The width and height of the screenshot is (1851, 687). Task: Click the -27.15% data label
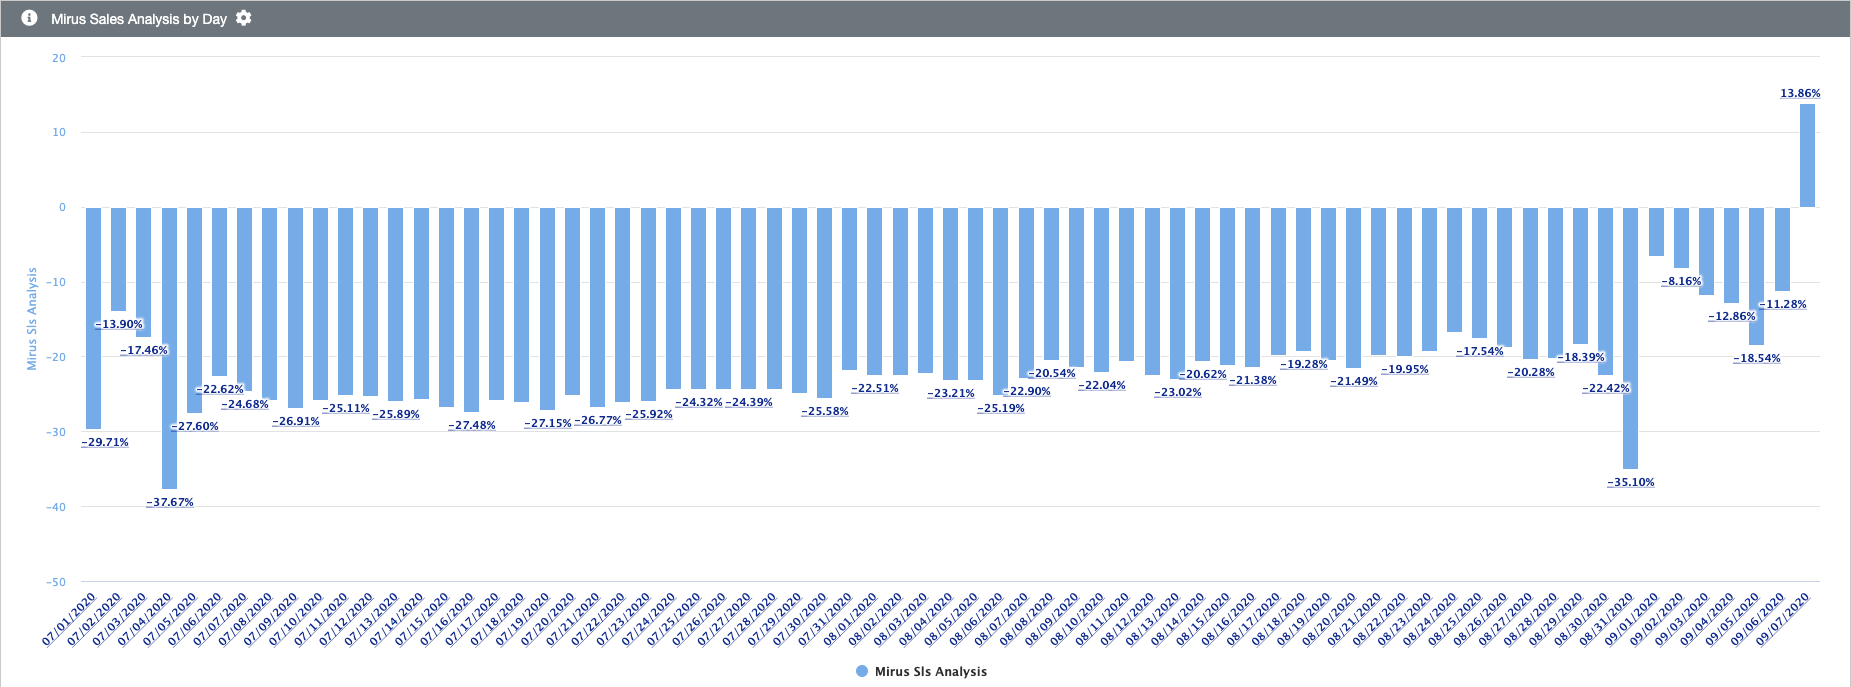coord(548,423)
